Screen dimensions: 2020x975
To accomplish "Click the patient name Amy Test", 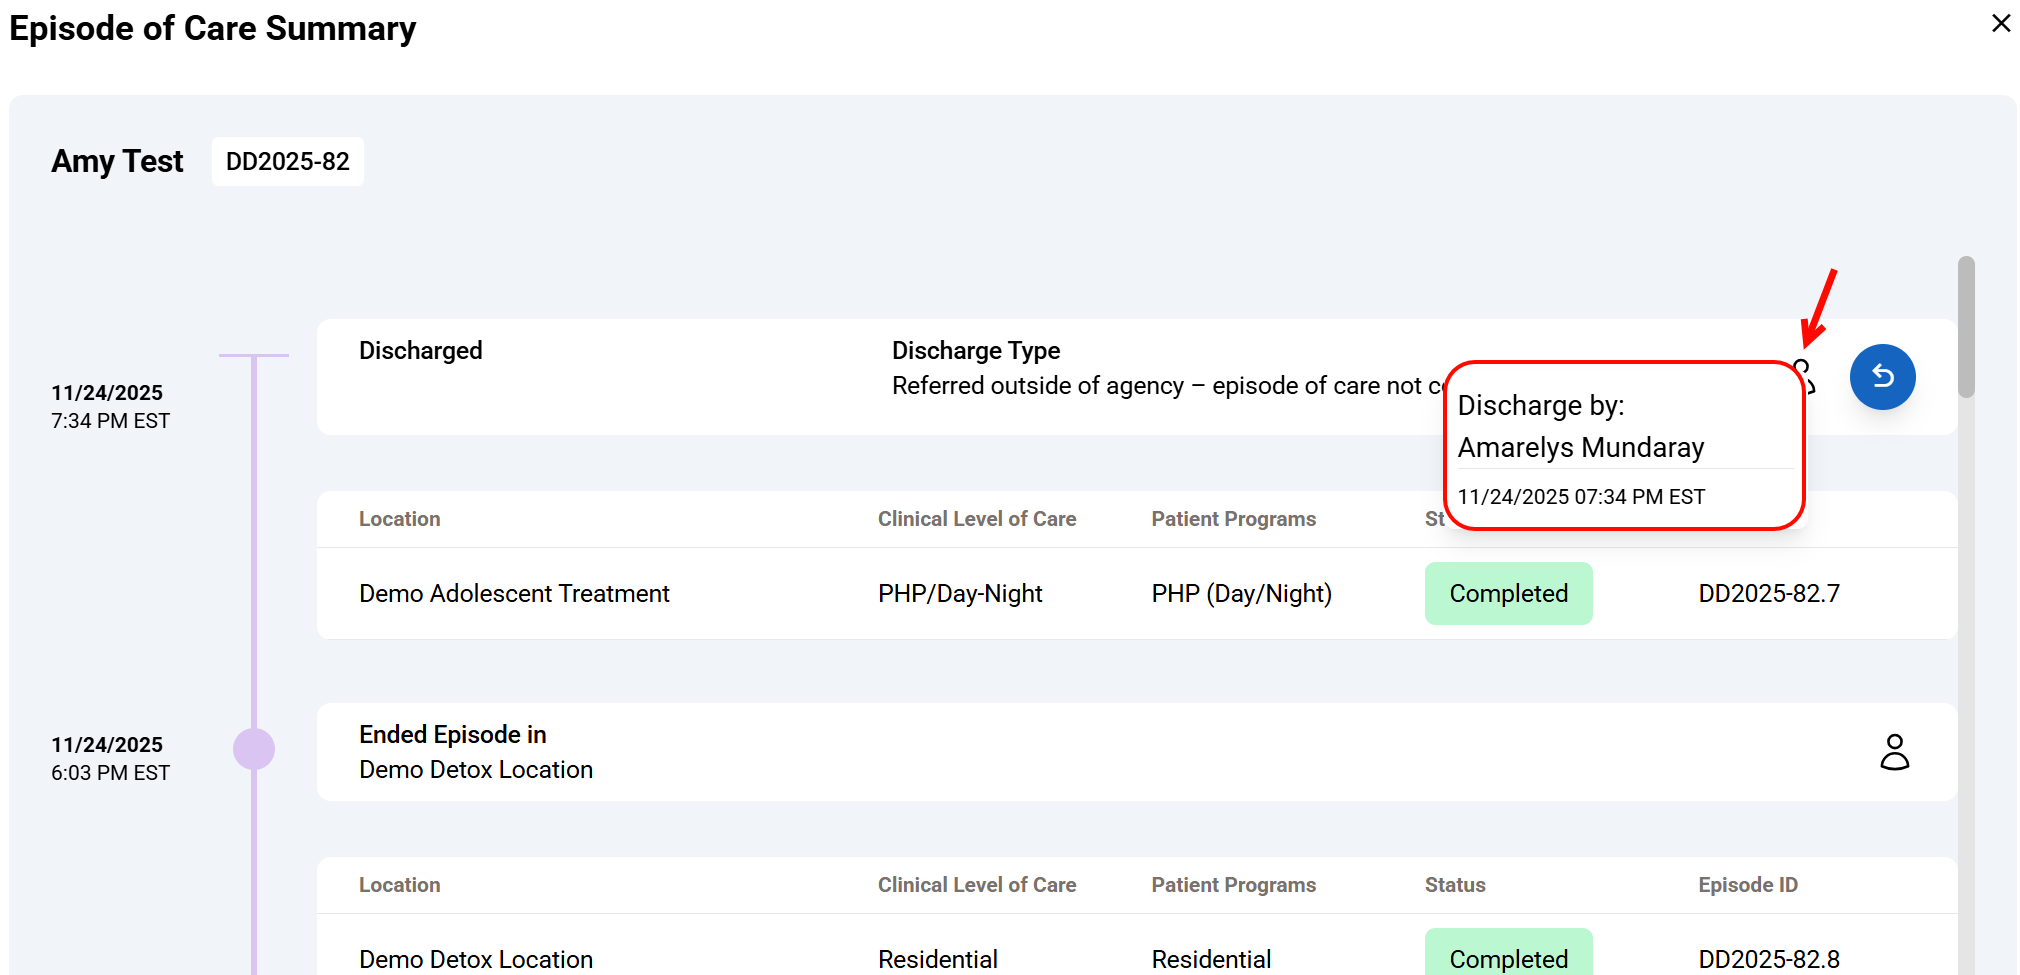I will [x=117, y=162].
